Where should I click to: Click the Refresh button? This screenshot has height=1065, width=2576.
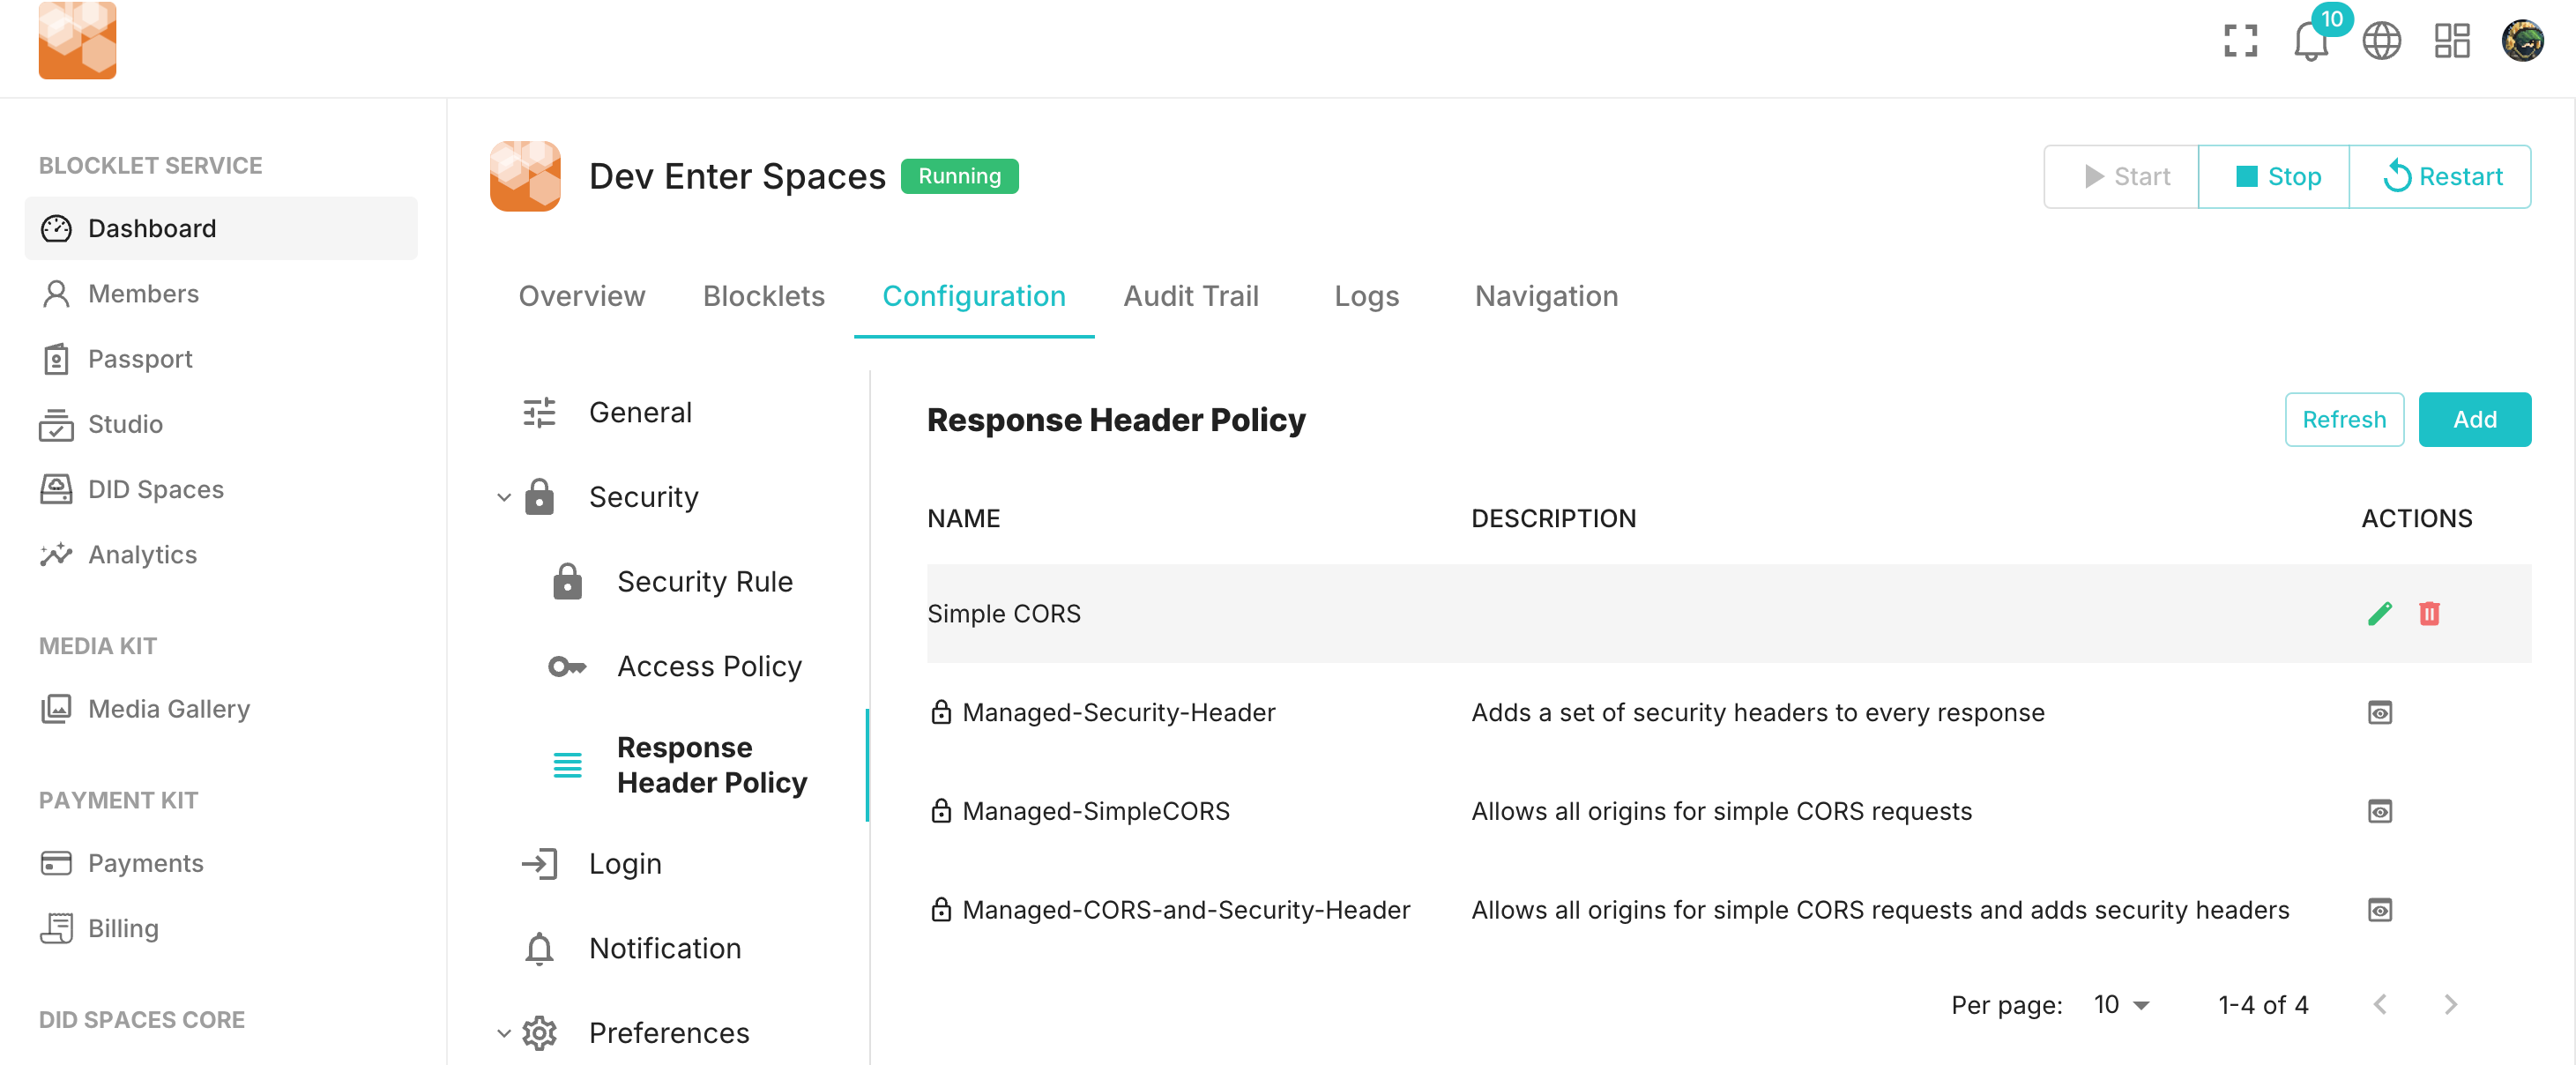pyautogui.click(x=2343, y=419)
